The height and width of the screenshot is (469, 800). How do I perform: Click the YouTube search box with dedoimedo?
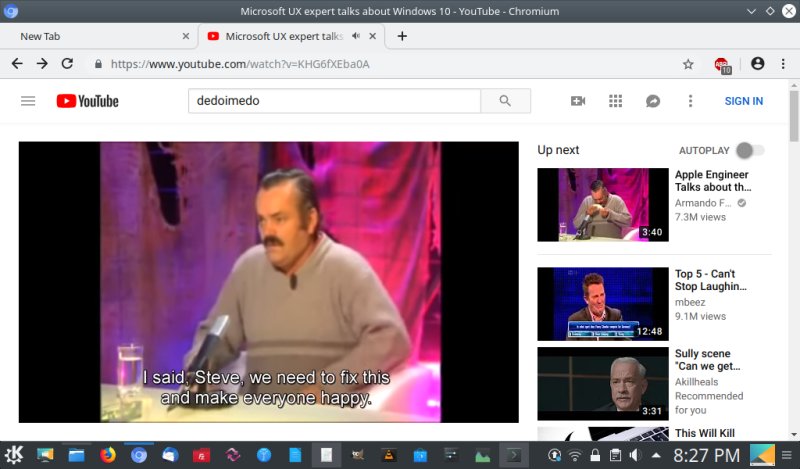pos(334,101)
